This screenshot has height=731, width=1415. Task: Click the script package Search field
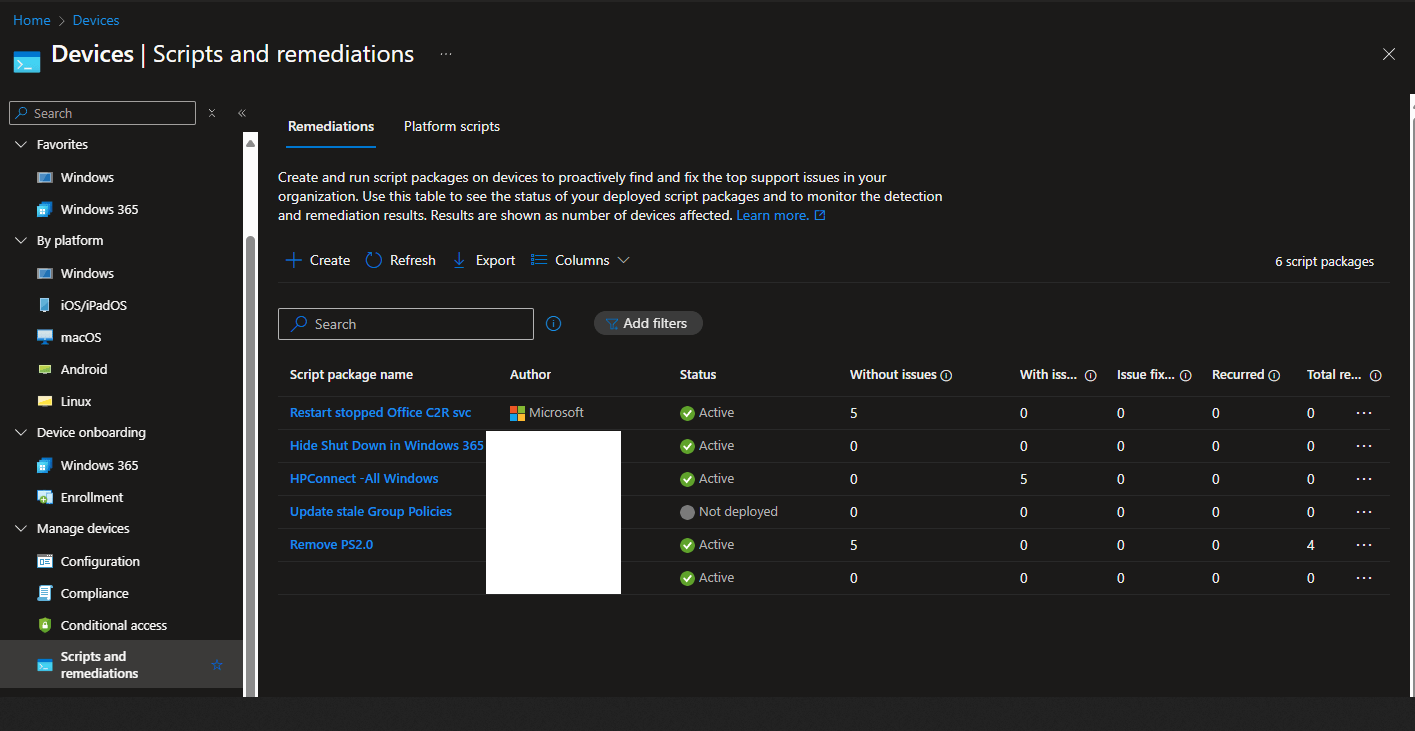pos(406,324)
